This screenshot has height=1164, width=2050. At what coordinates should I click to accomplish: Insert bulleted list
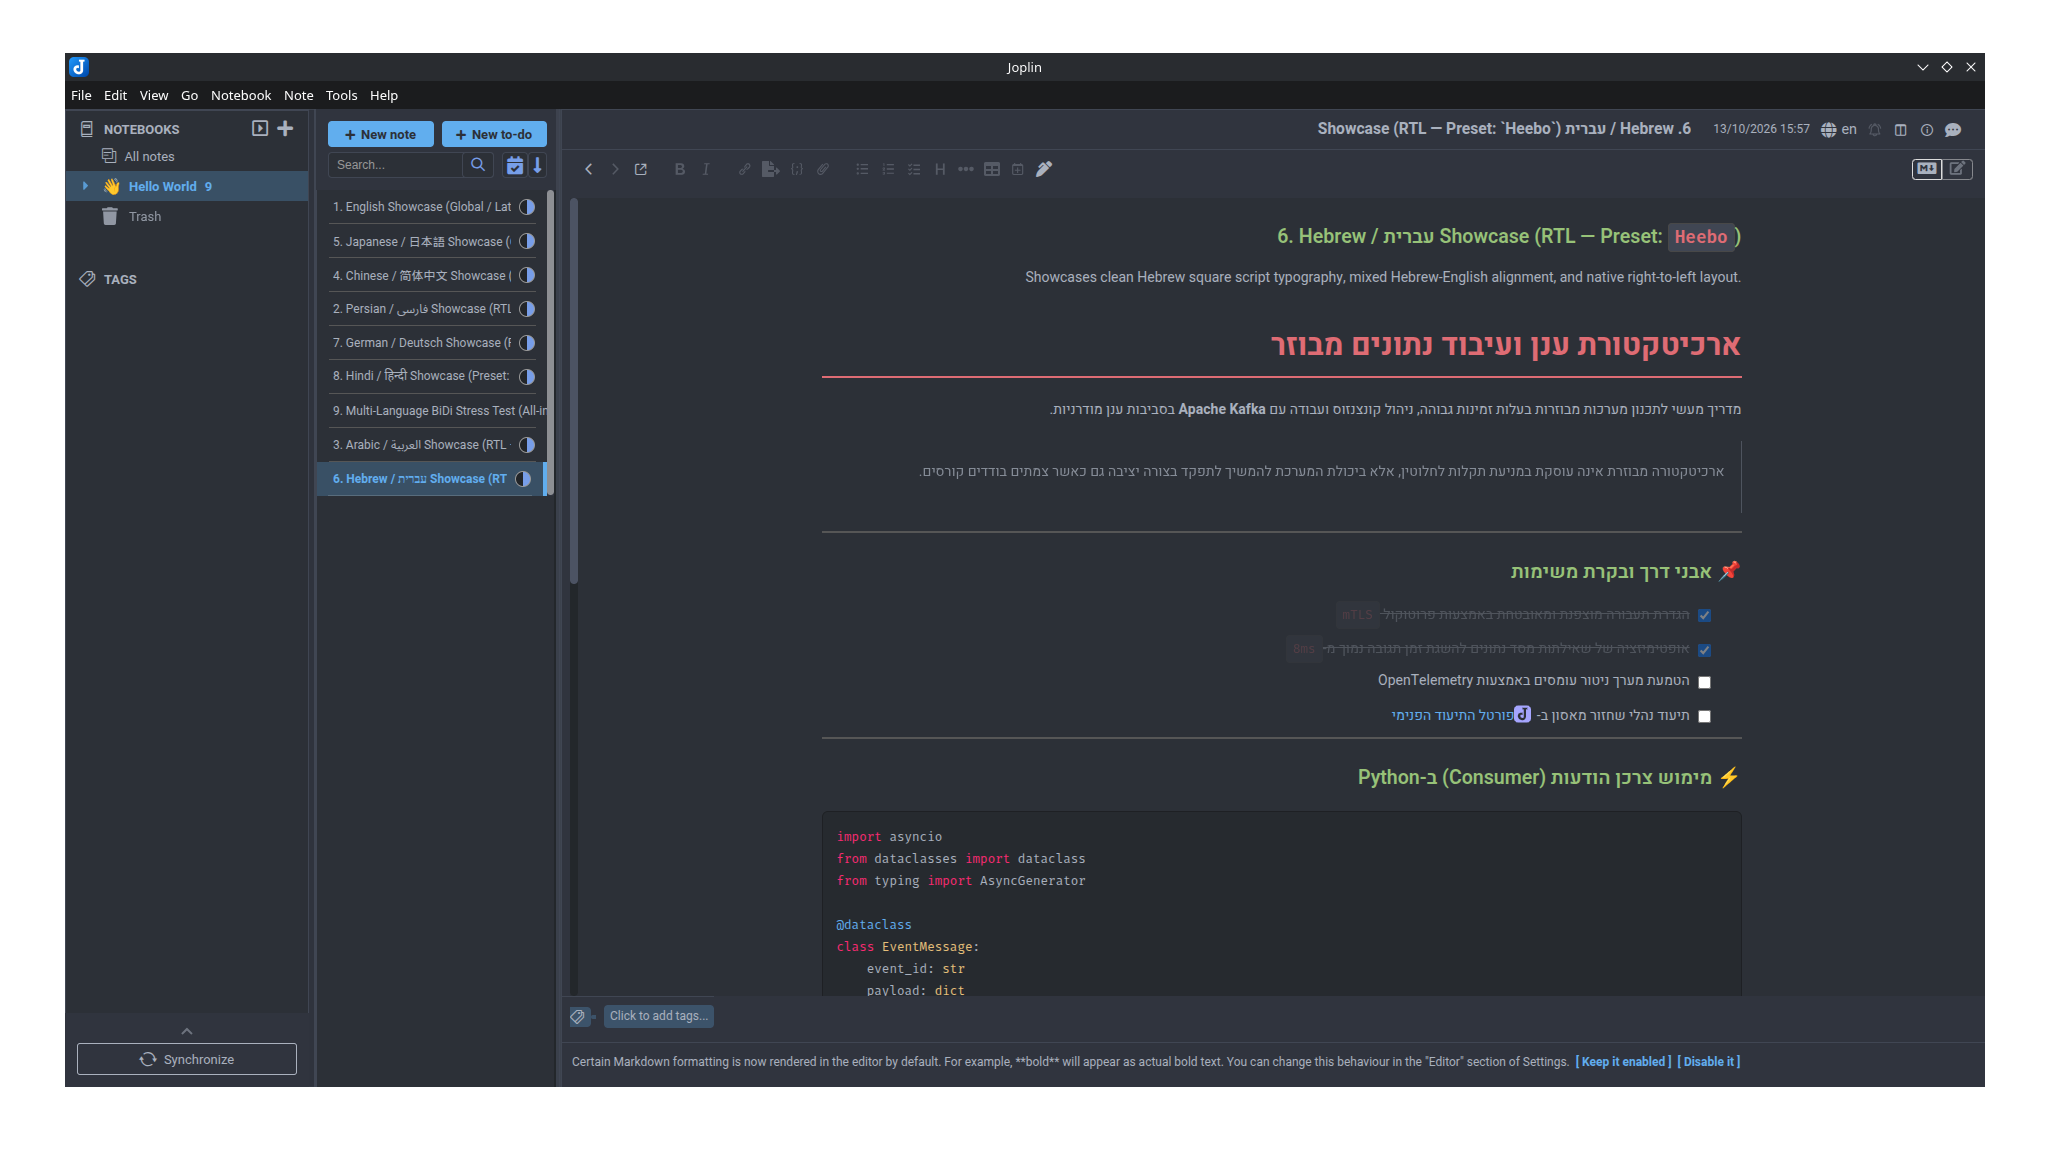pos(862,170)
